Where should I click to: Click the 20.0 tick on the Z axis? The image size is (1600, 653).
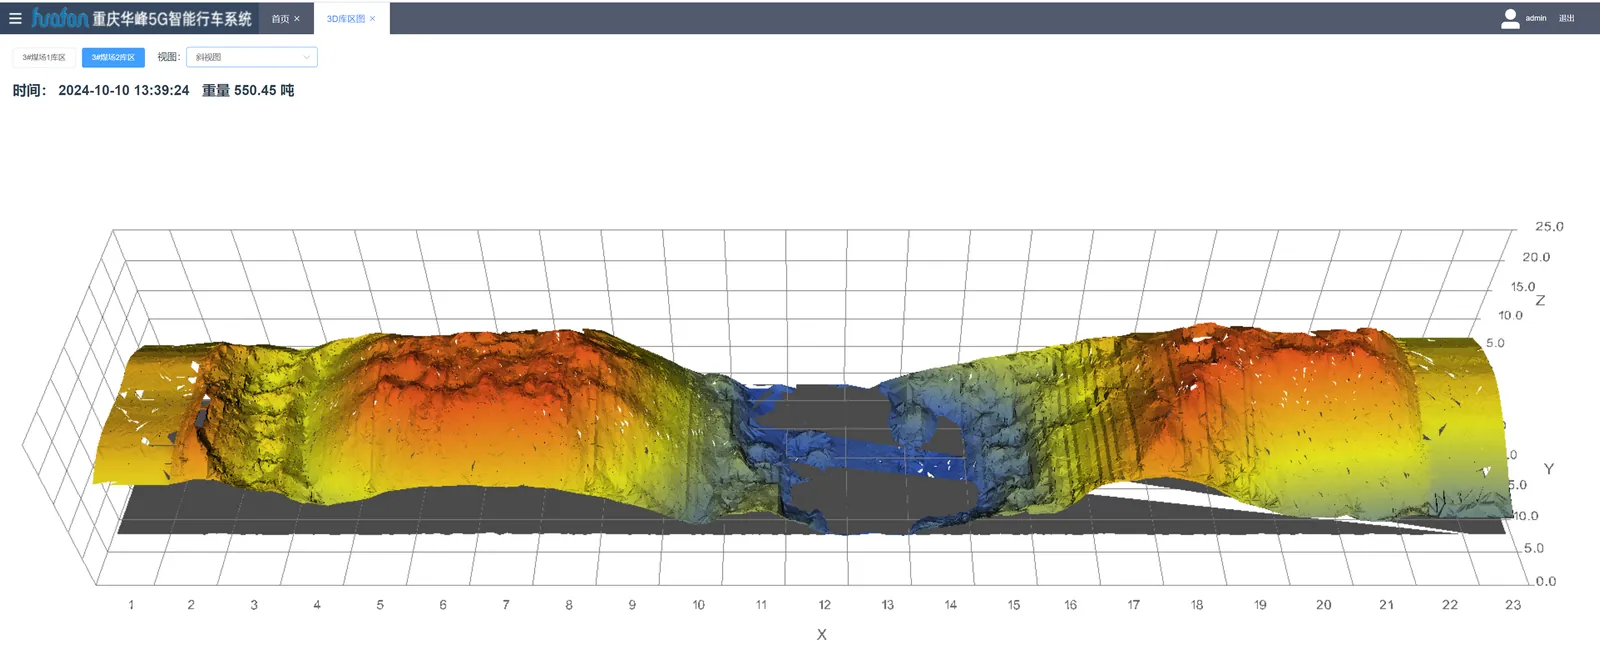(1536, 257)
